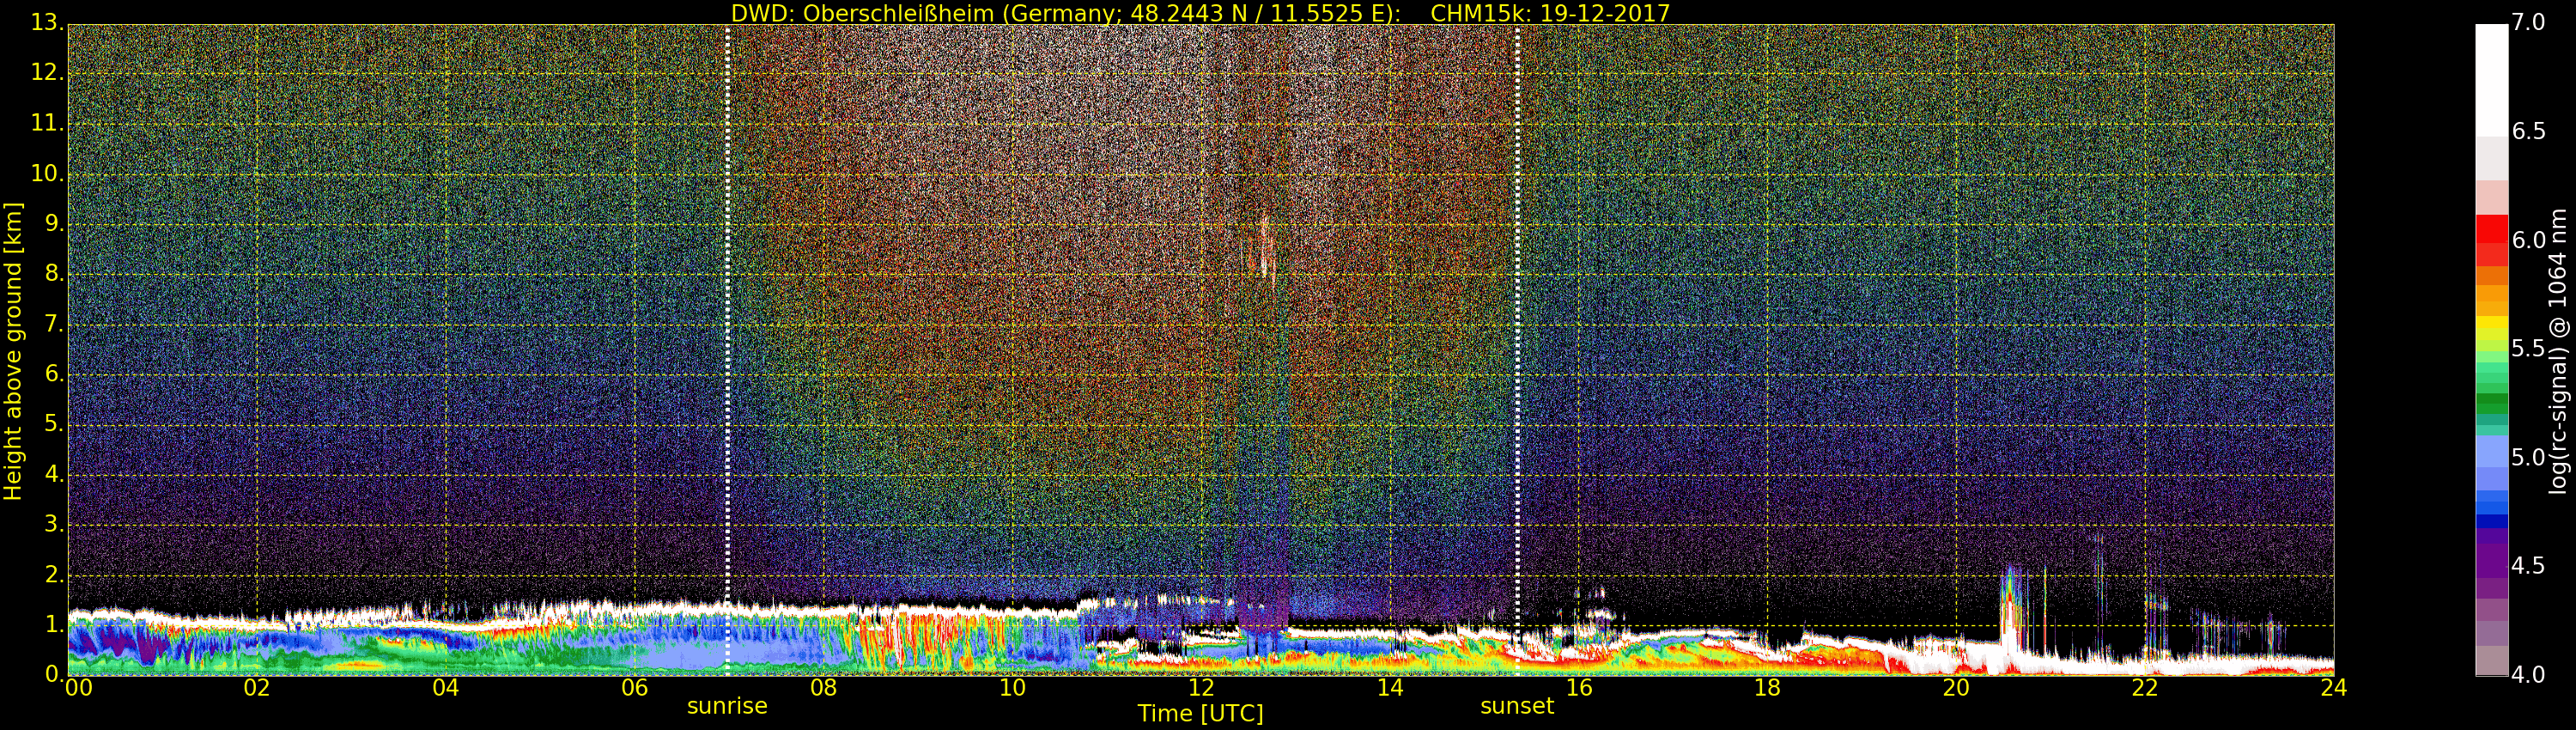
Task: Click the "22" time axis tick label
Action: (2145, 688)
